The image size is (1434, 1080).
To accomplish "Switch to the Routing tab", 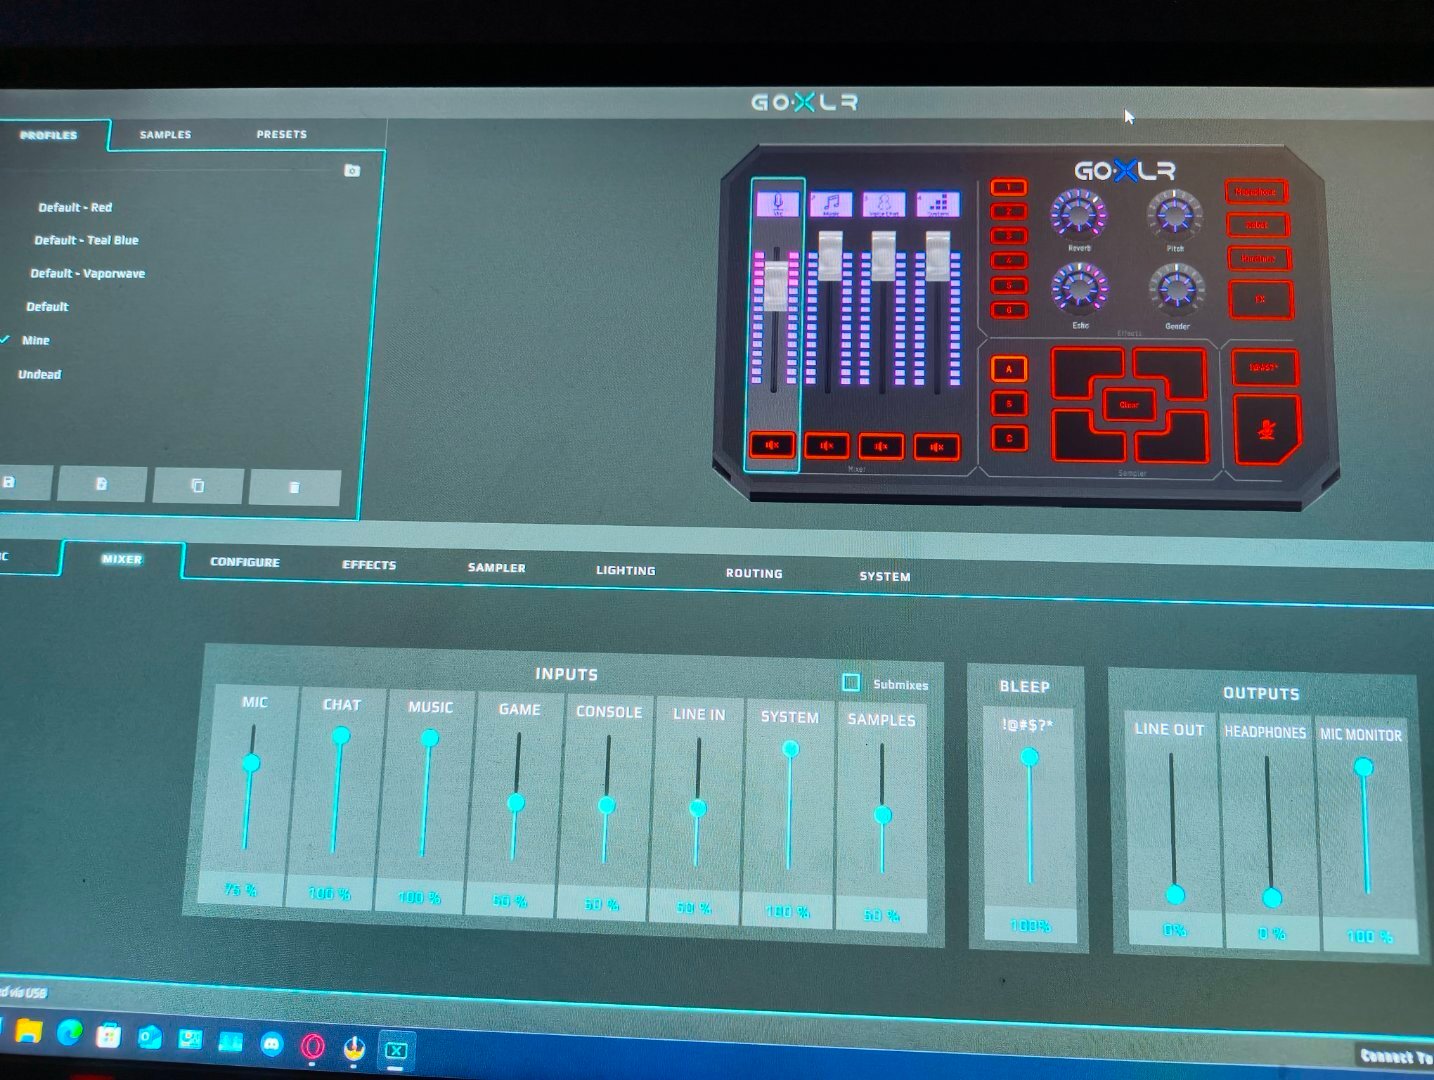I will coord(754,573).
